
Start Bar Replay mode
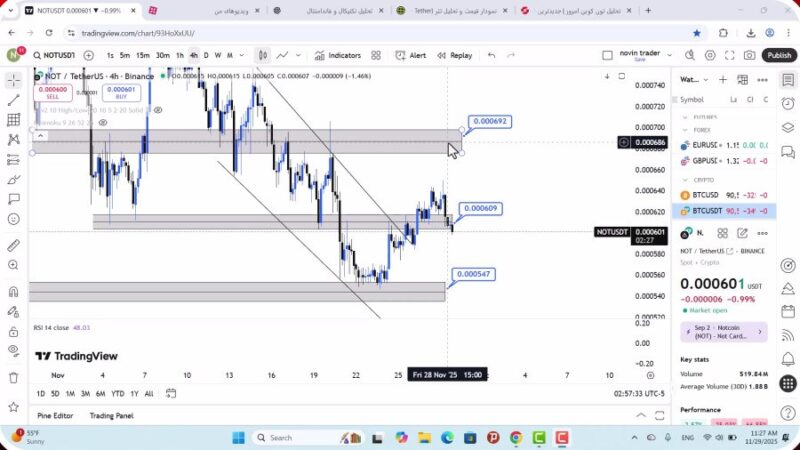click(454, 56)
